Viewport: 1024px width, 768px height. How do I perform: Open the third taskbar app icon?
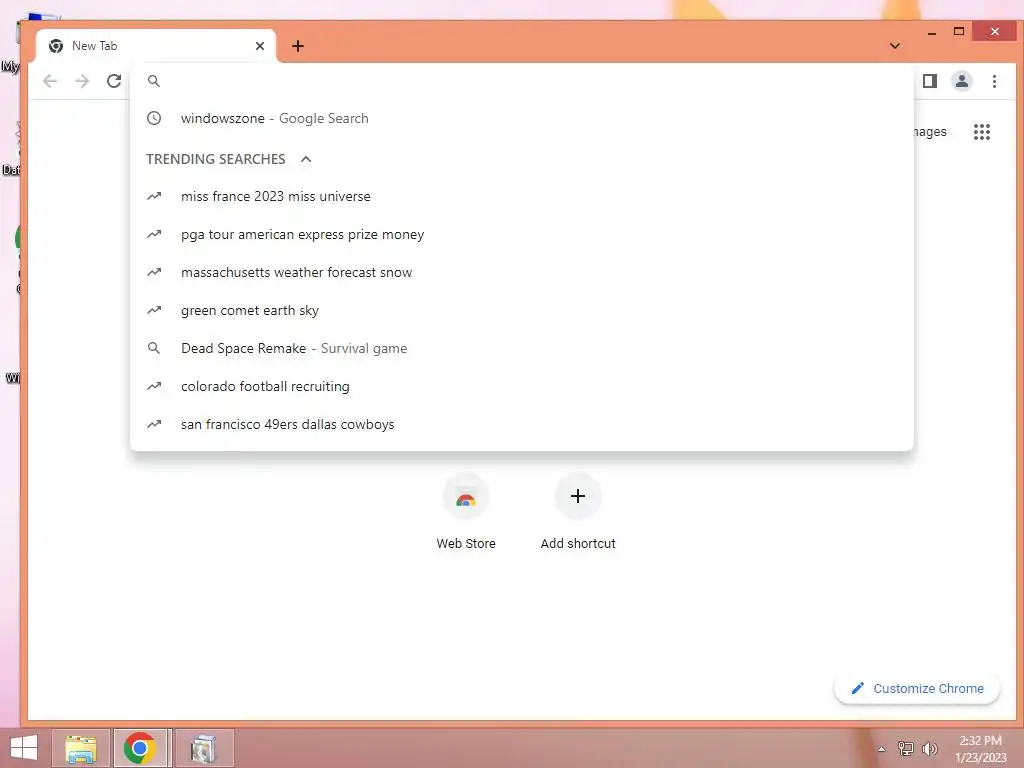pyautogui.click(x=204, y=748)
